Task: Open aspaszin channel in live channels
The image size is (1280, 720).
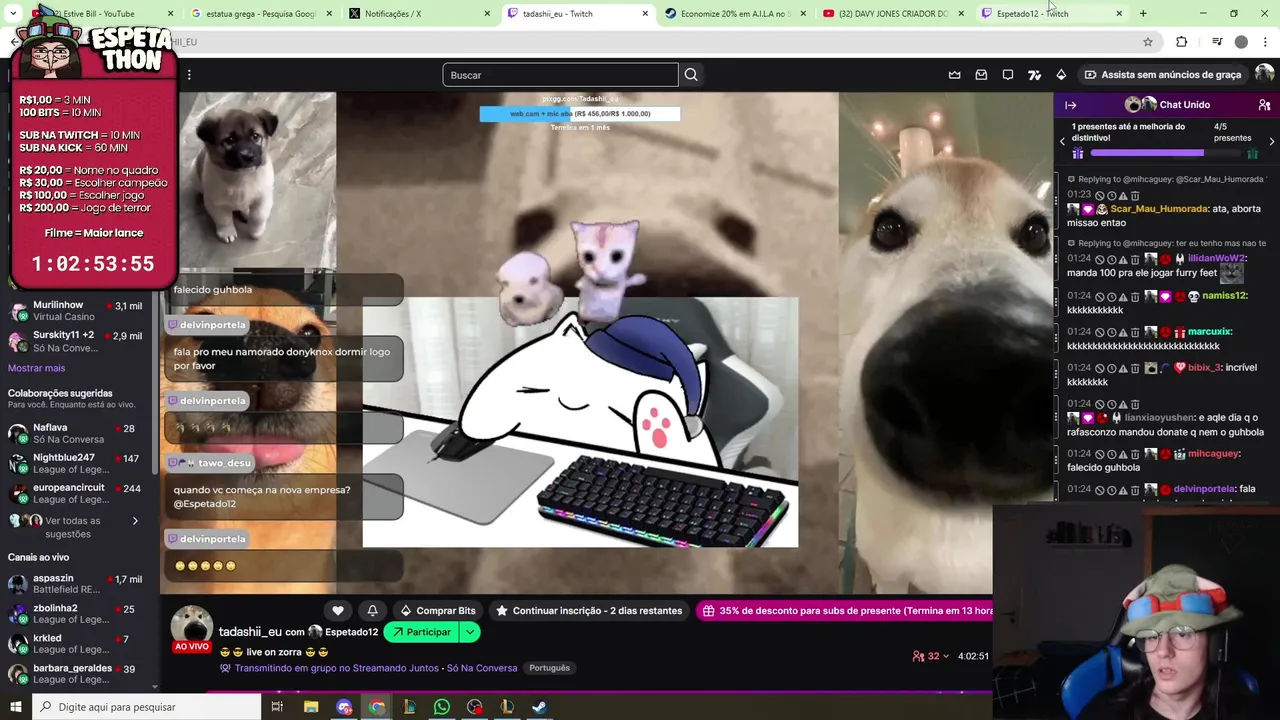Action: pyautogui.click(x=77, y=584)
